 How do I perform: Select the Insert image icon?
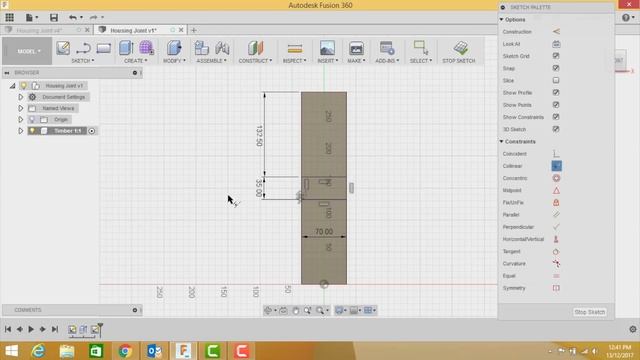(327, 48)
